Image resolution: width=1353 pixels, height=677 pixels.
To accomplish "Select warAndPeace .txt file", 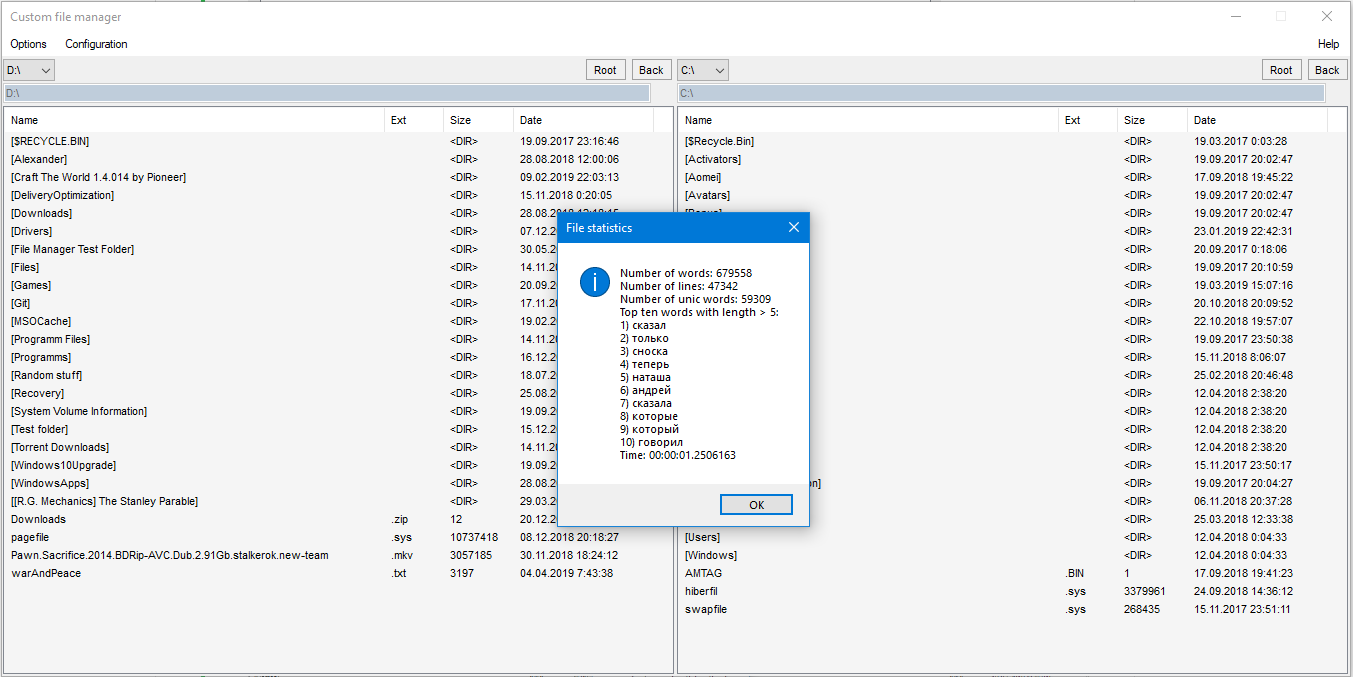I will [x=46, y=574].
